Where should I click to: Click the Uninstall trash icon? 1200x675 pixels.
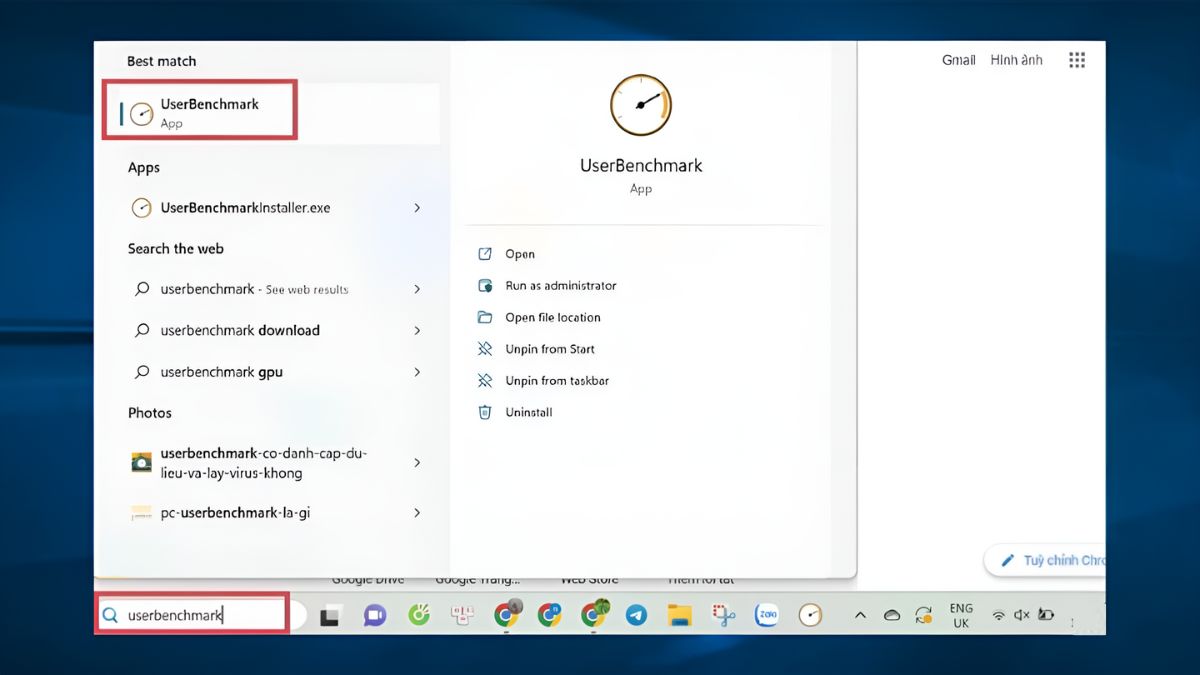point(485,412)
